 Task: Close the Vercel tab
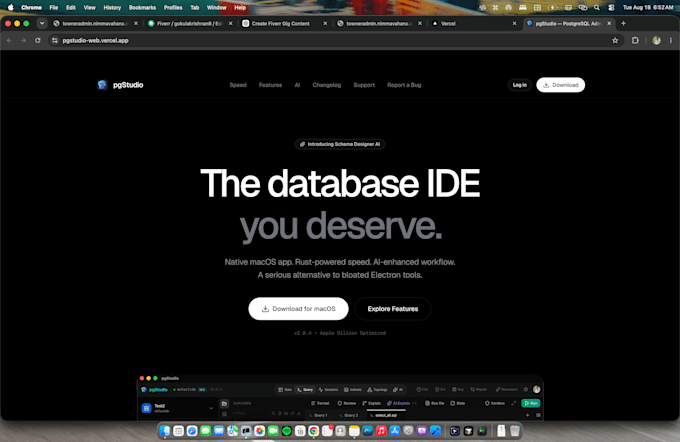pos(514,23)
